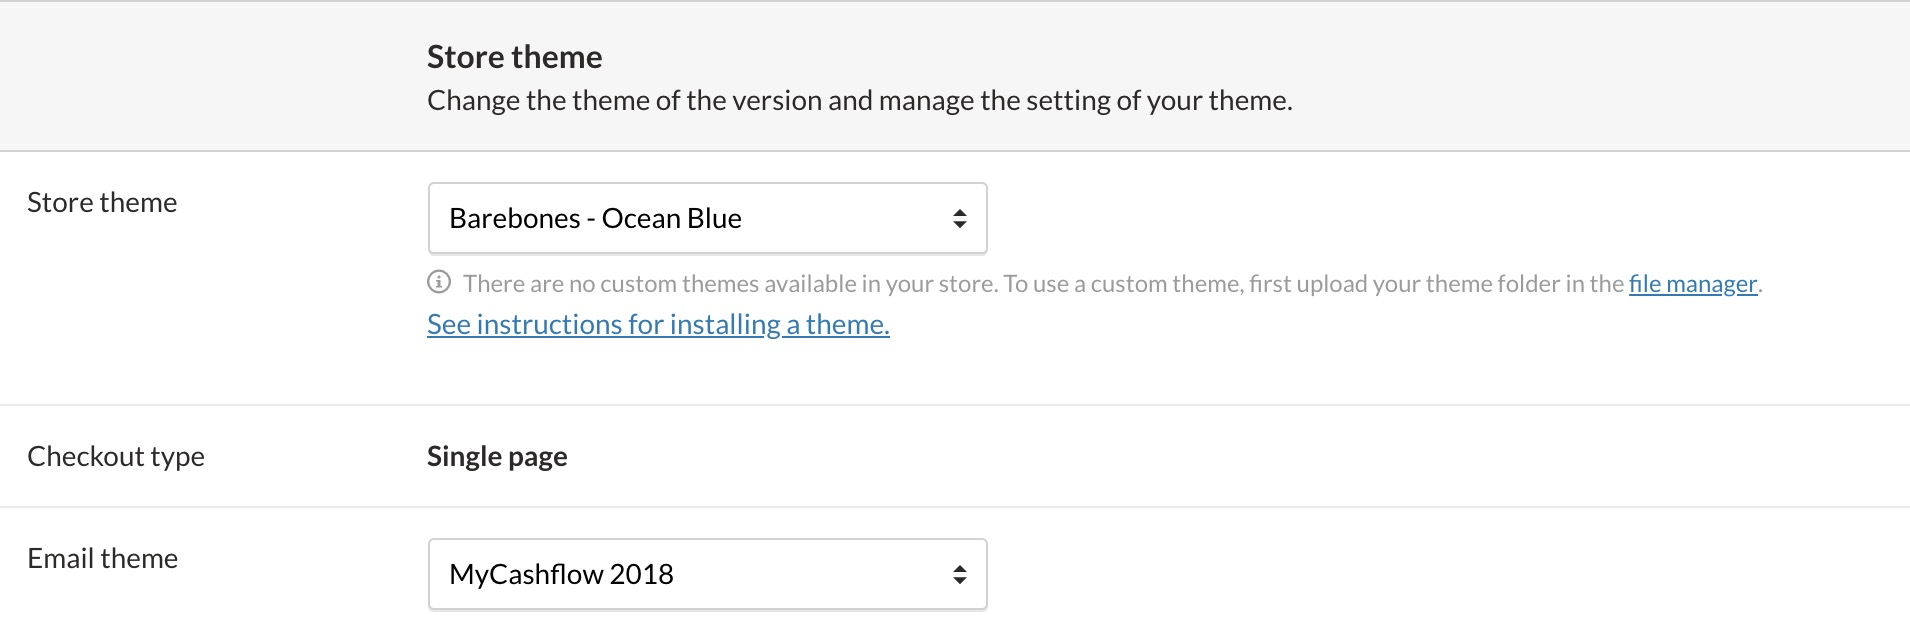Click the Checkout type label

click(x=116, y=456)
